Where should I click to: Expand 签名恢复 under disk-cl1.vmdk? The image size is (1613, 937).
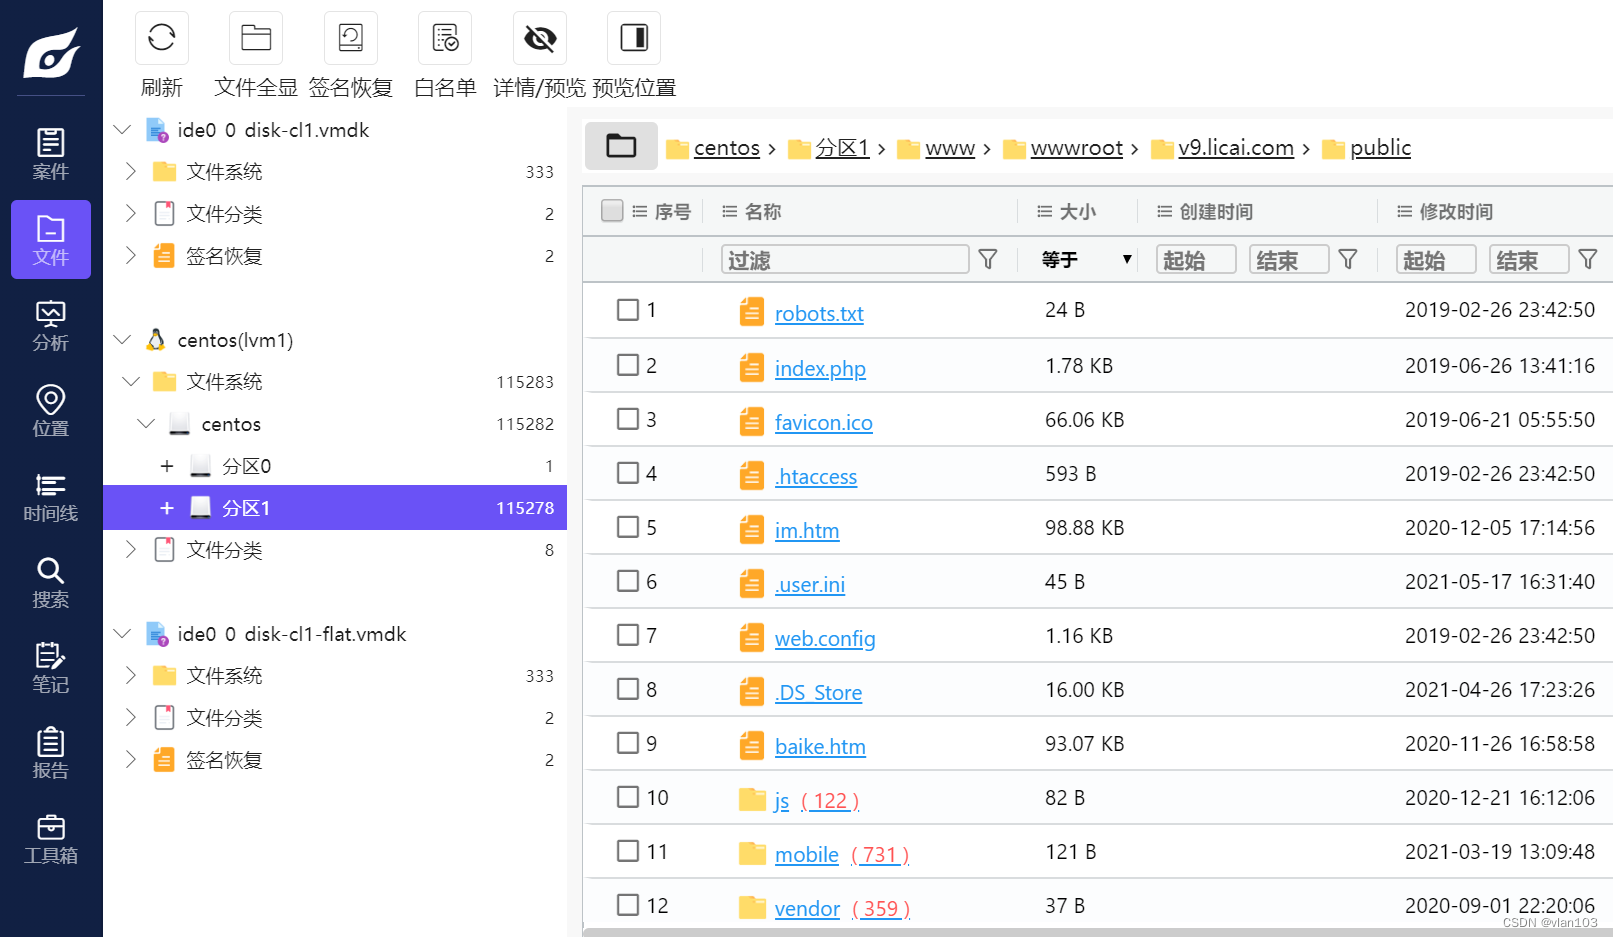coord(130,255)
